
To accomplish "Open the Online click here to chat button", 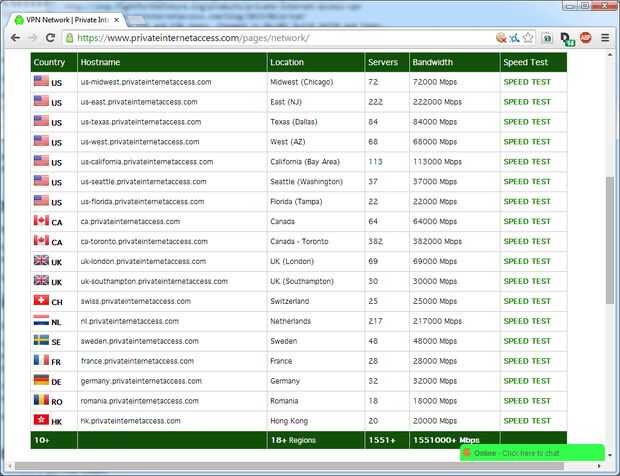I will [x=532, y=453].
